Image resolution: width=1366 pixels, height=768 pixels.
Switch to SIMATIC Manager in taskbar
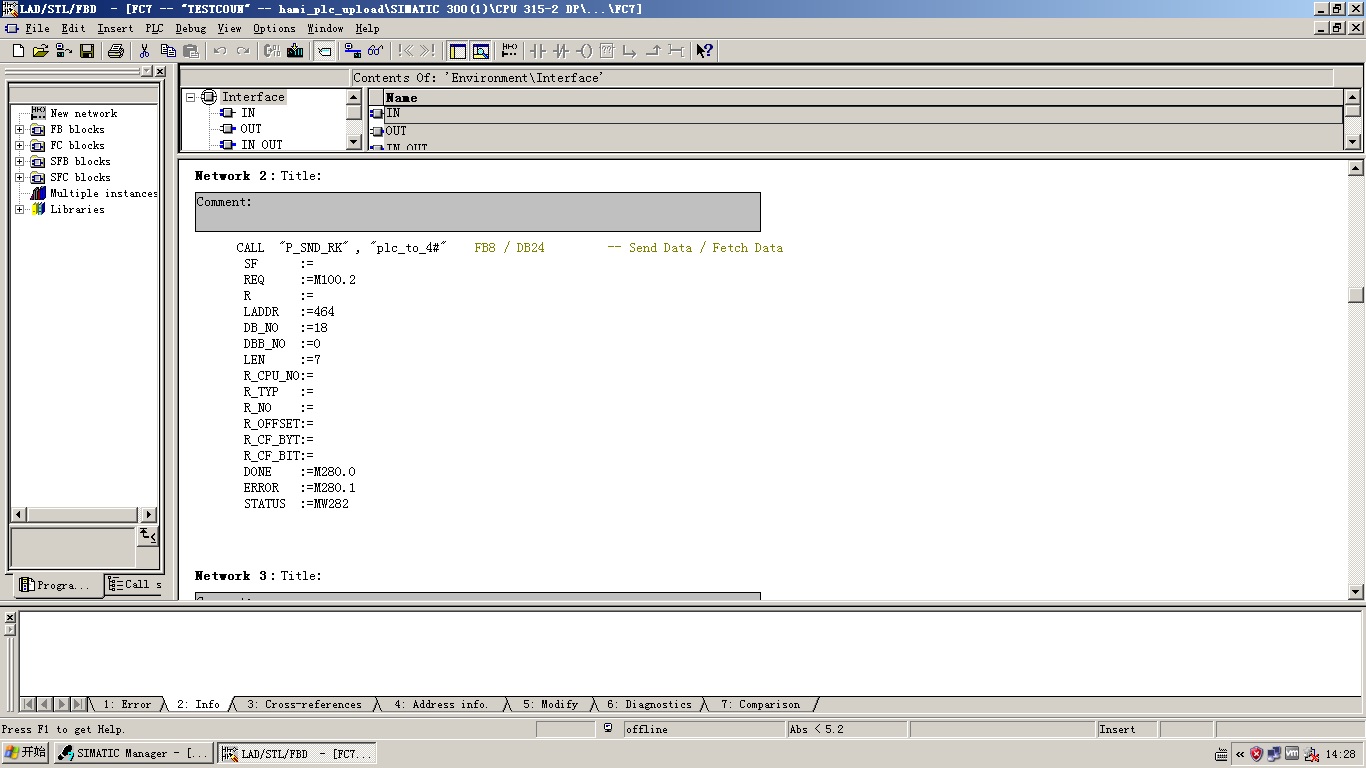point(133,753)
